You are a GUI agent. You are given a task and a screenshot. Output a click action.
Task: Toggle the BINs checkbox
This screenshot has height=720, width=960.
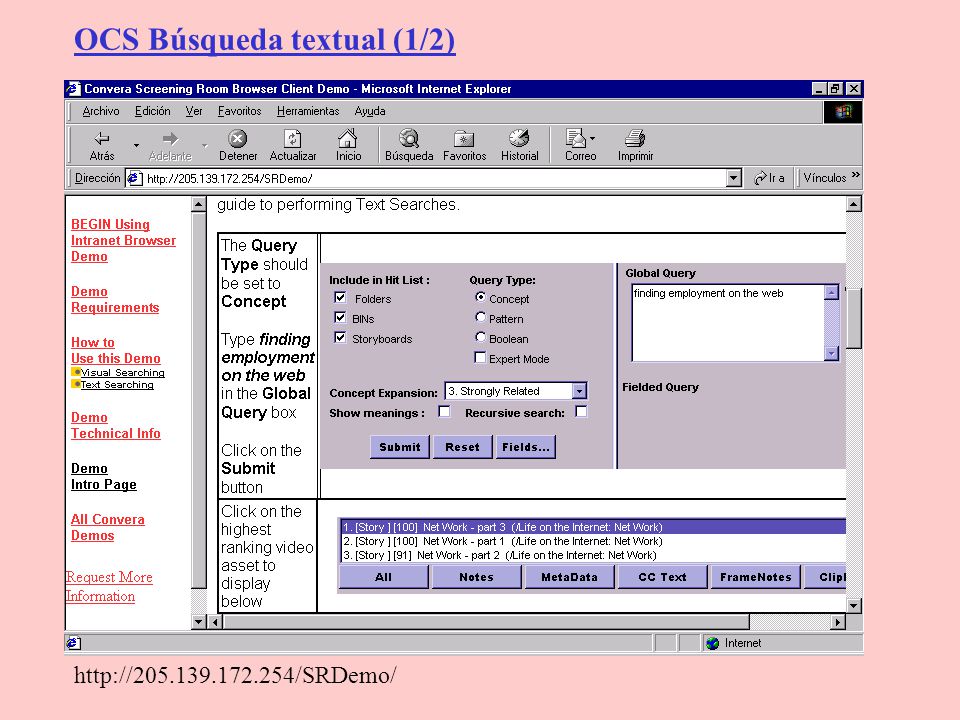pyautogui.click(x=340, y=318)
